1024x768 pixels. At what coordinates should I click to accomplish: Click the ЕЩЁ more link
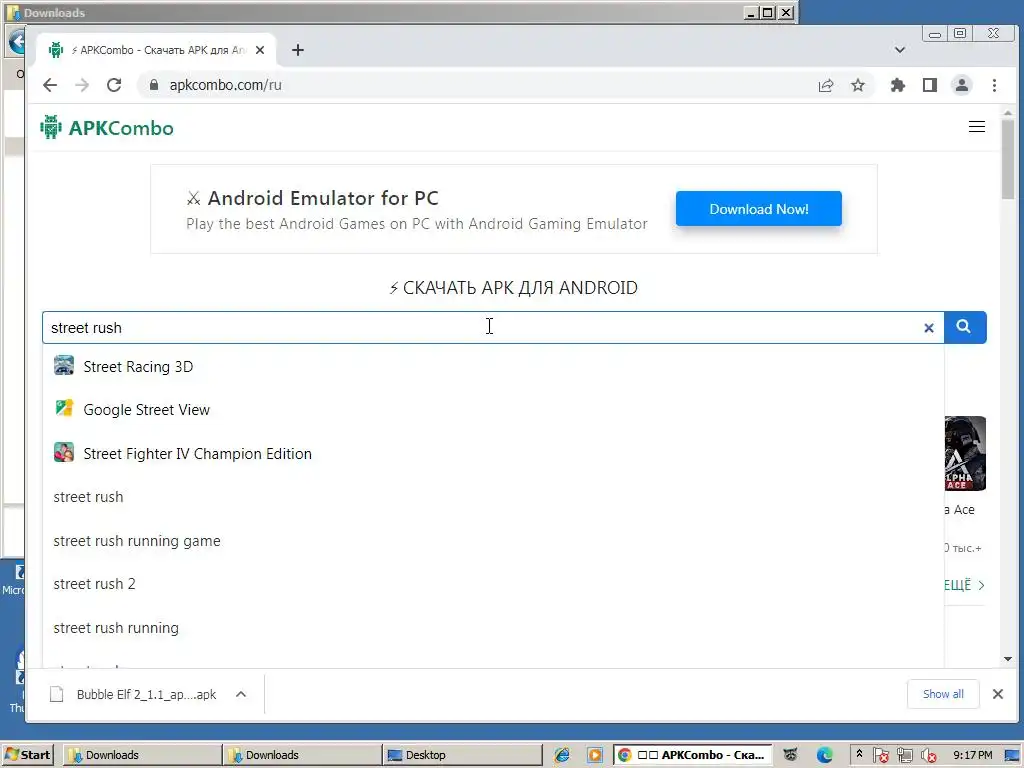click(964, 585)
